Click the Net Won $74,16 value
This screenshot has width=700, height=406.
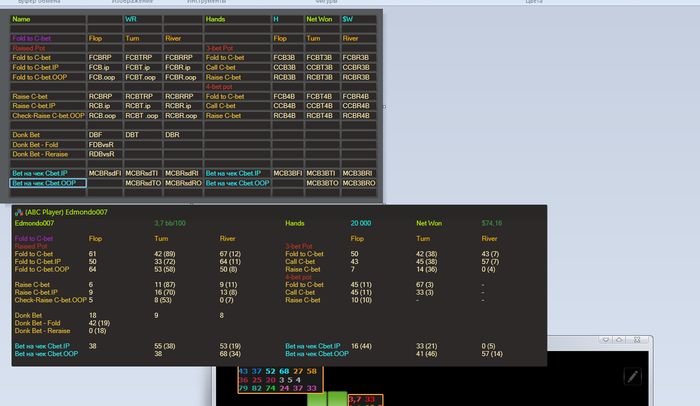[x=492, y=223]
